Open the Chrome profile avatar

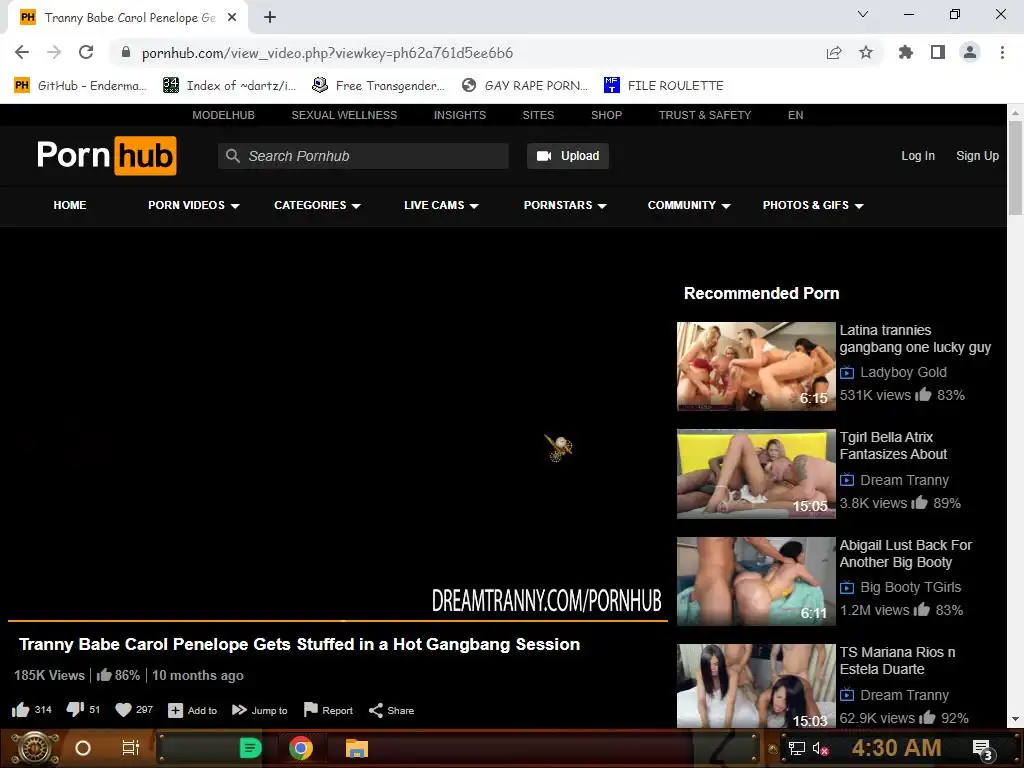(970, 52)
